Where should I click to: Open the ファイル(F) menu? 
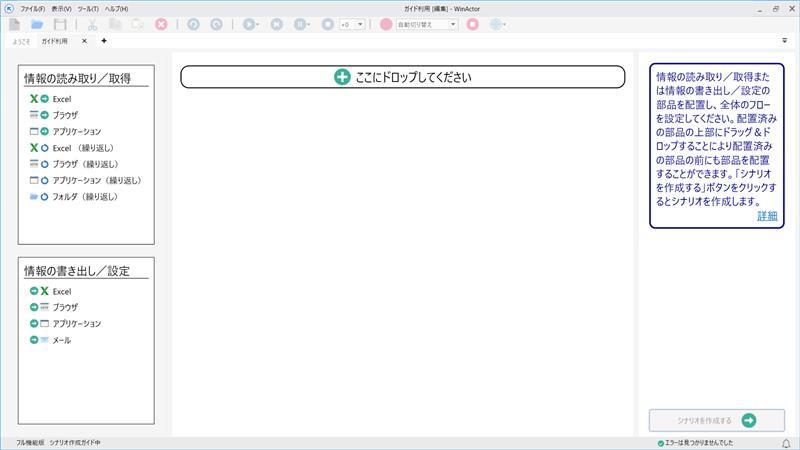click(x=32, y=8)
